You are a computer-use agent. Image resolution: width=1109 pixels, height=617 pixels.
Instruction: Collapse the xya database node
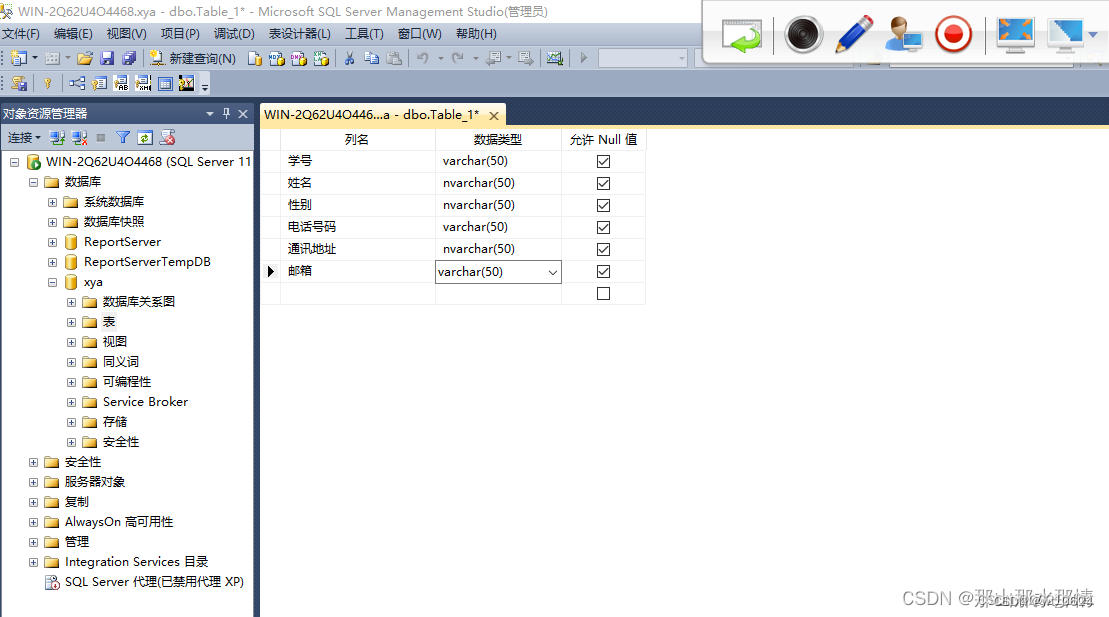click(x=52, y=282)
